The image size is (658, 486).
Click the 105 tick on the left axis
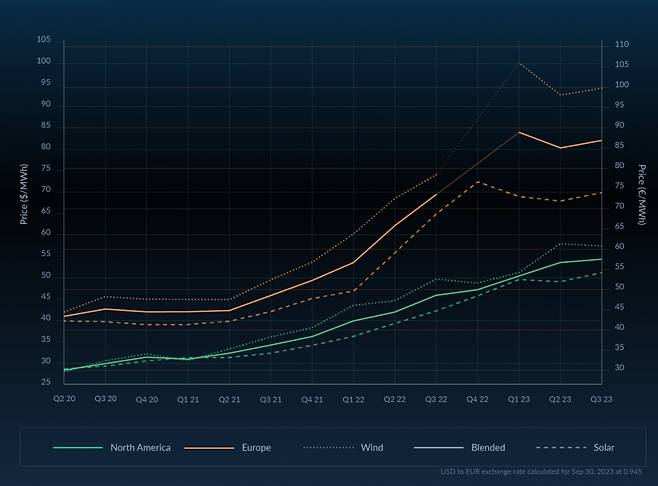[43, 39]
